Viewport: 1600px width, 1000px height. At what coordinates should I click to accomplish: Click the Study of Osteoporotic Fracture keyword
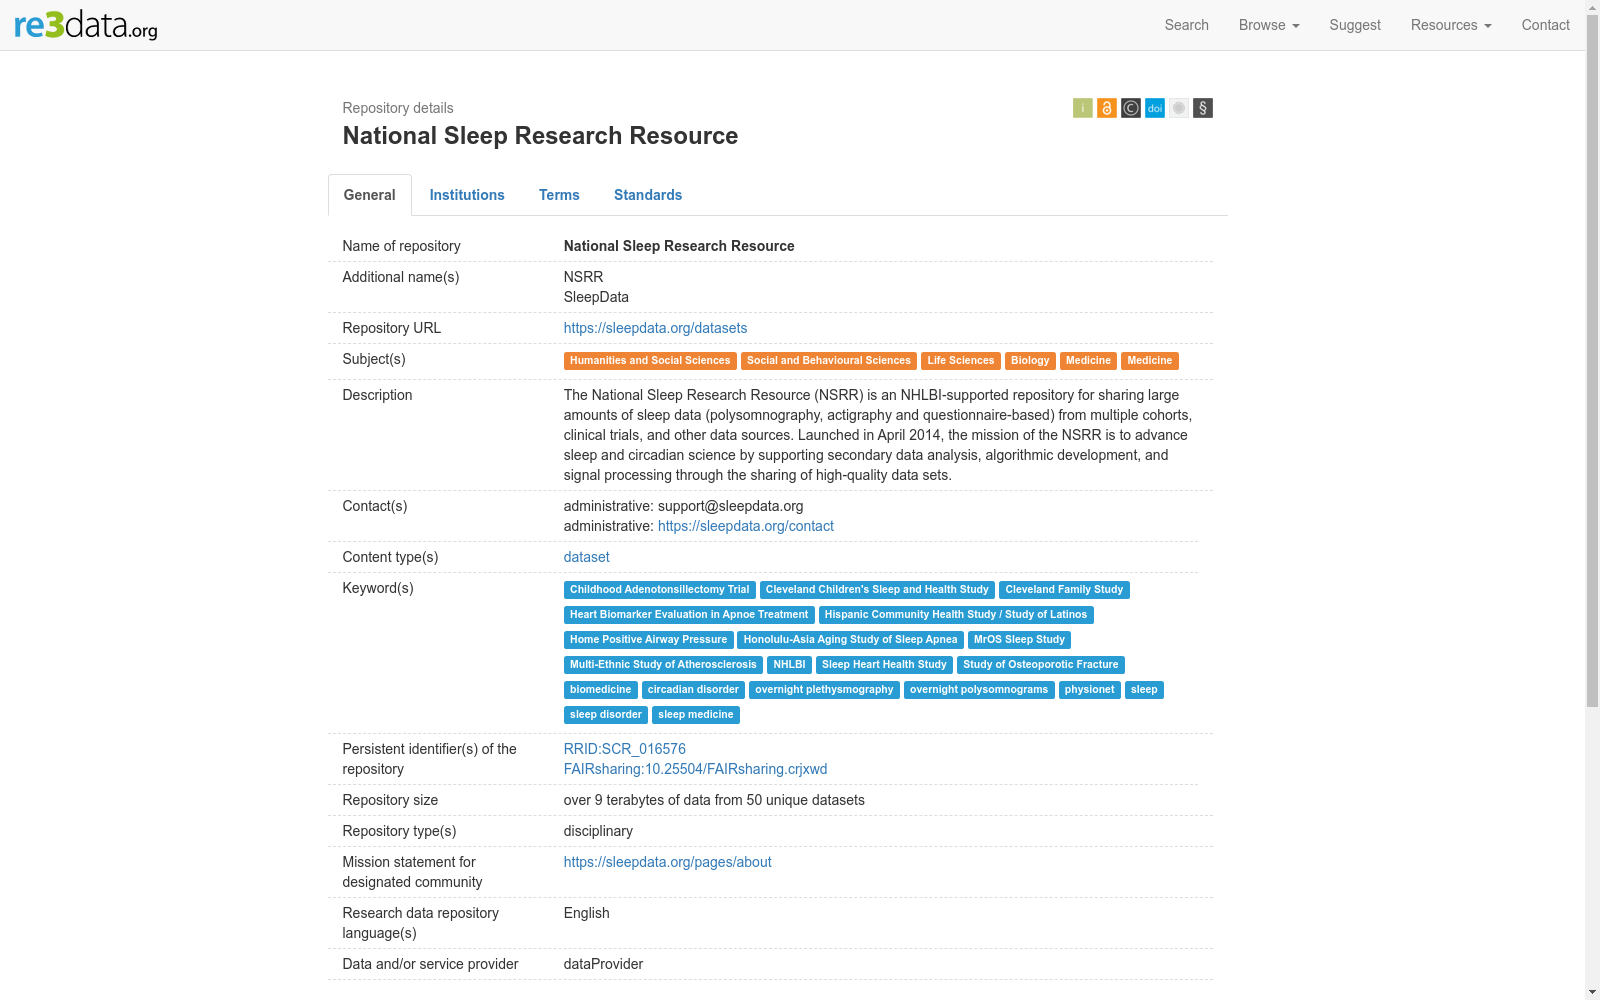(1041, 665)
